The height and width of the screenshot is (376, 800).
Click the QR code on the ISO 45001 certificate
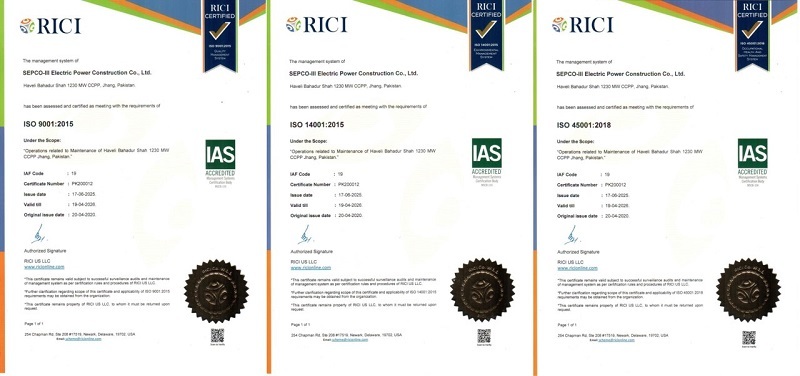[749, 337]
